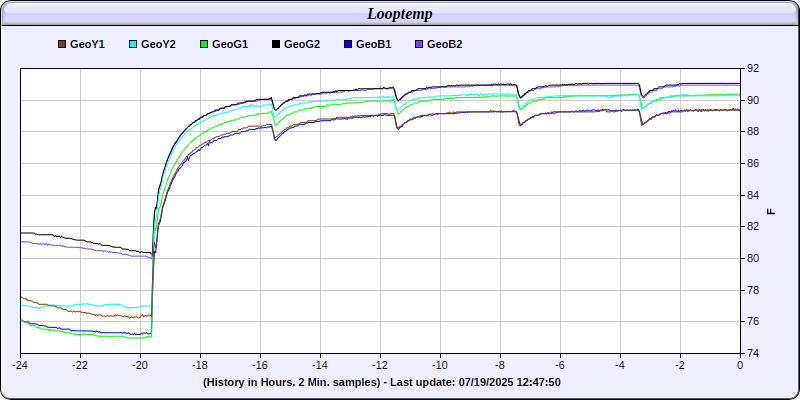Select the GeoY1 legend label

click(87, 44)
